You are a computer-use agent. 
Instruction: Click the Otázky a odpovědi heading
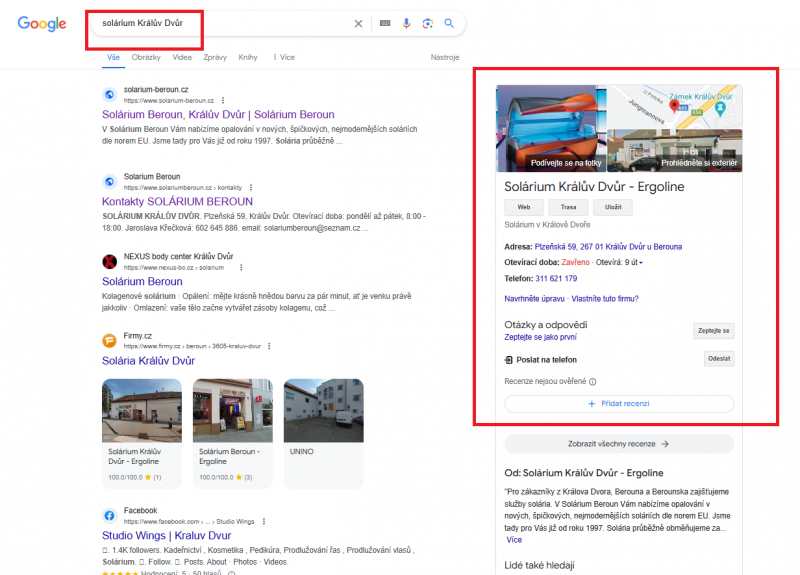tap(545, 324)
